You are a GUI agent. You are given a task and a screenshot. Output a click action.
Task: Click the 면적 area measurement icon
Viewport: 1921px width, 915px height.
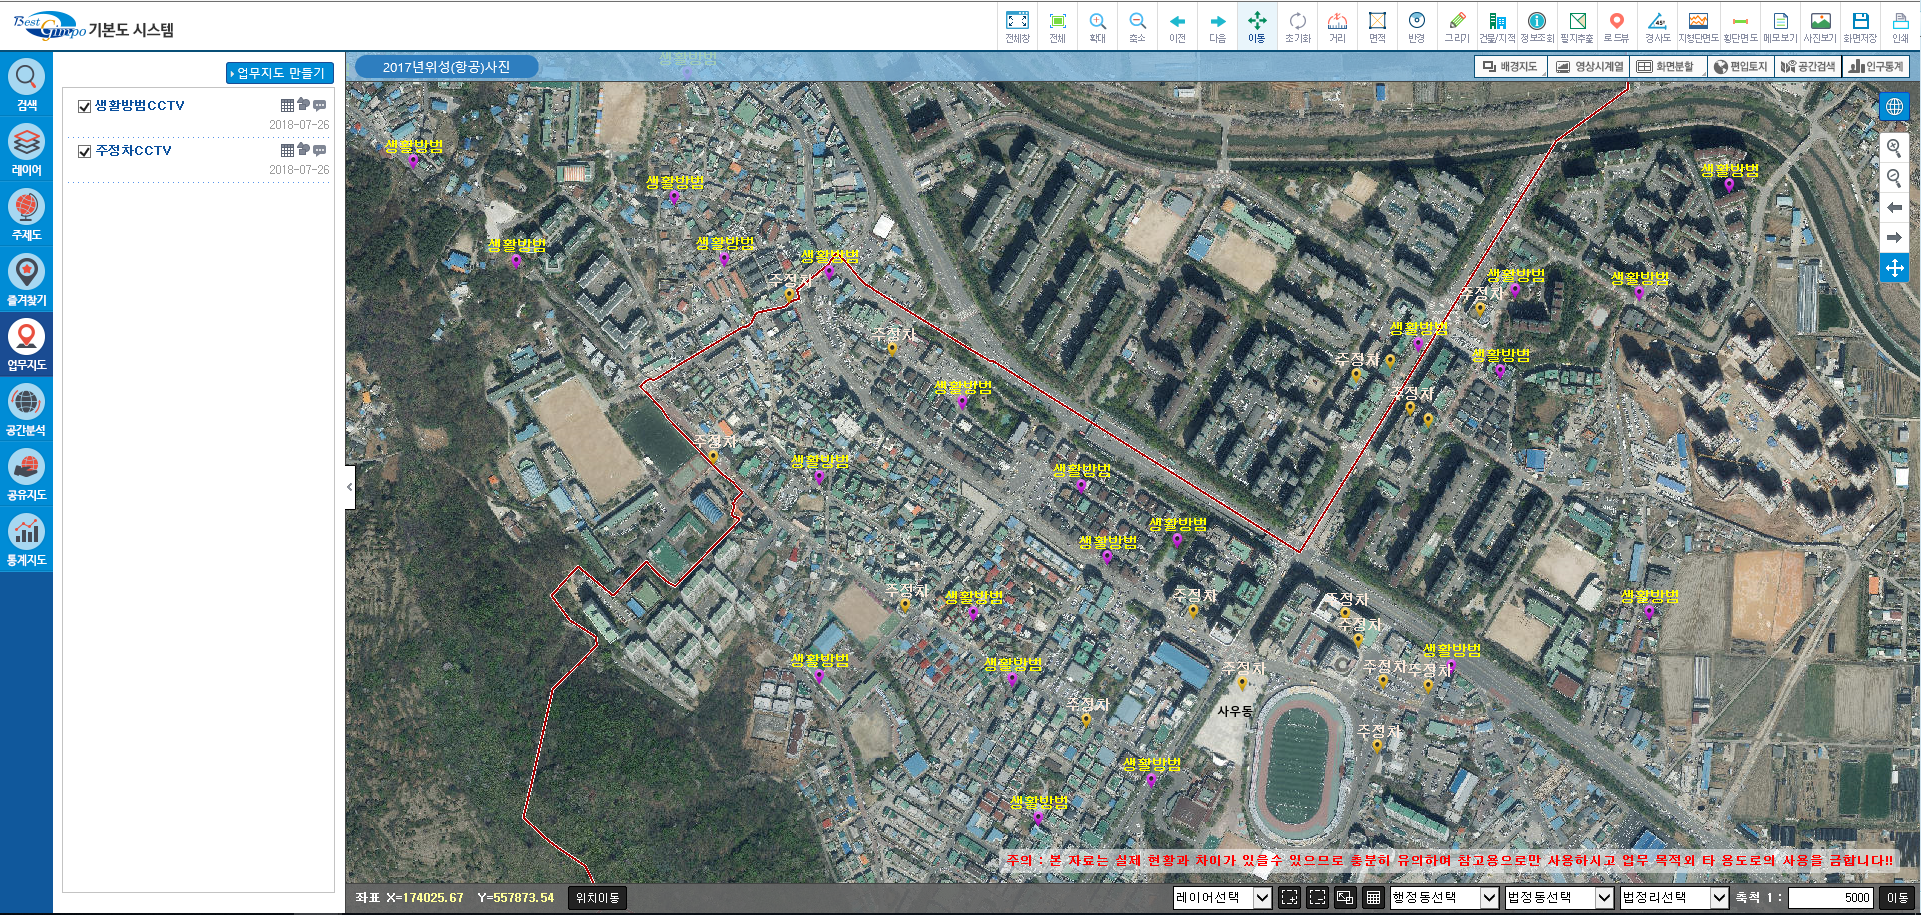coord(1377,26)
